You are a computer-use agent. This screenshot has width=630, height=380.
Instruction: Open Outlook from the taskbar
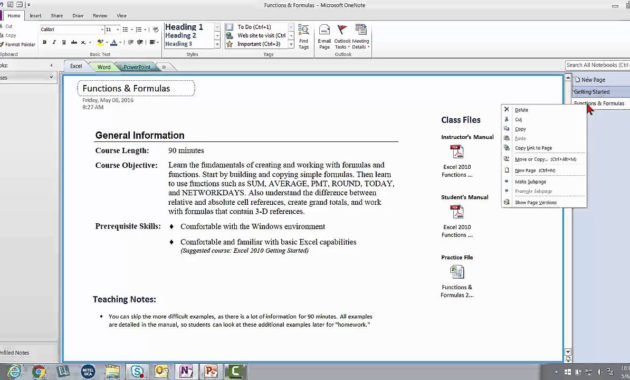[x=161, y=372]
